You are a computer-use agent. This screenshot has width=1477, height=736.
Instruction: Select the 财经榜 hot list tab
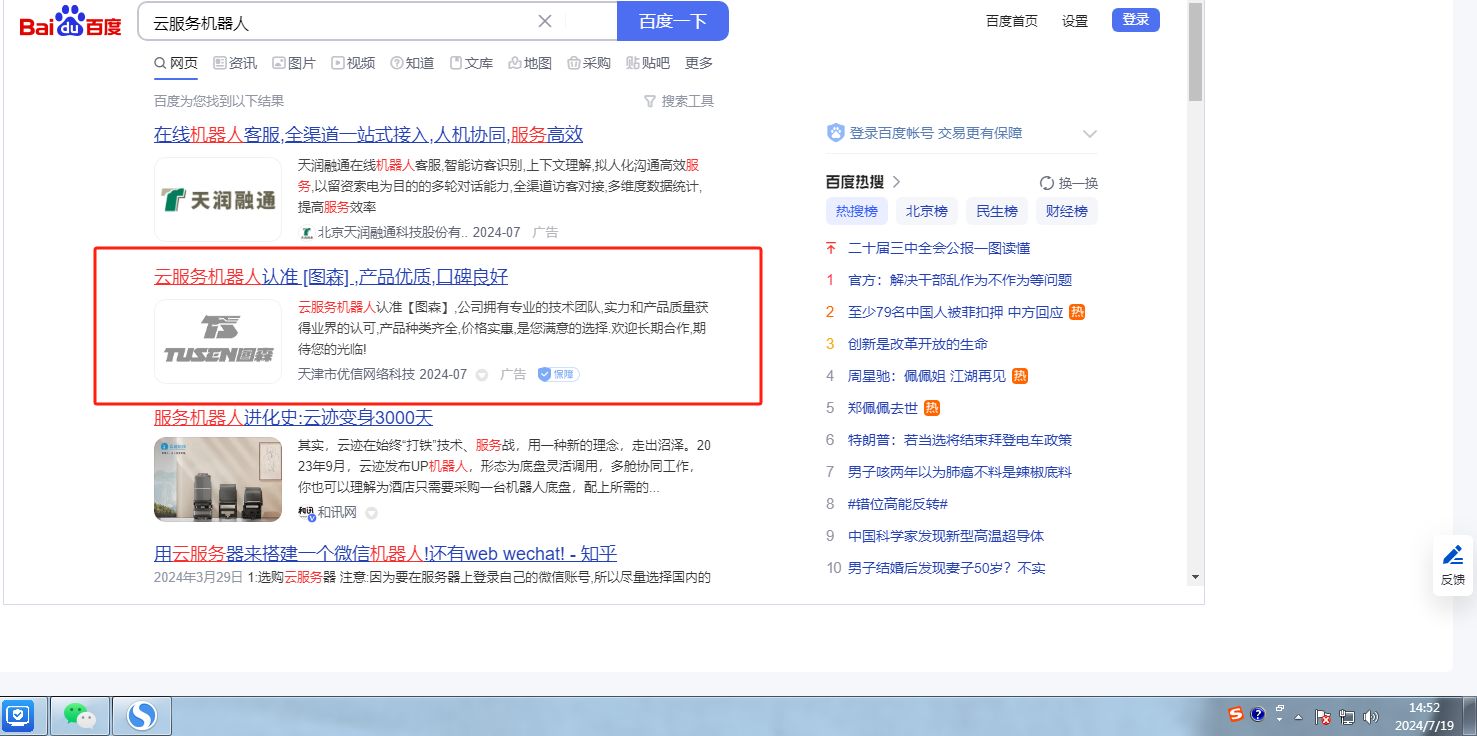(1067, 211)
